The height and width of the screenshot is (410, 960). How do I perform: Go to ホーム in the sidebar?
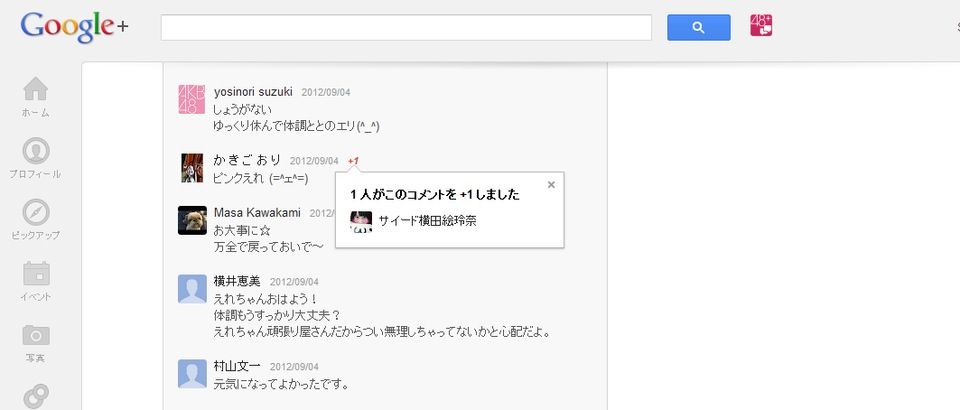[36, 97]
